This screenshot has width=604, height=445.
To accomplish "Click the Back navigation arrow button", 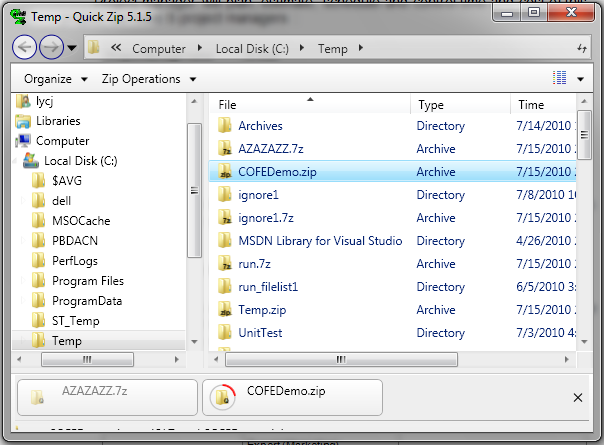I will 26,47.
